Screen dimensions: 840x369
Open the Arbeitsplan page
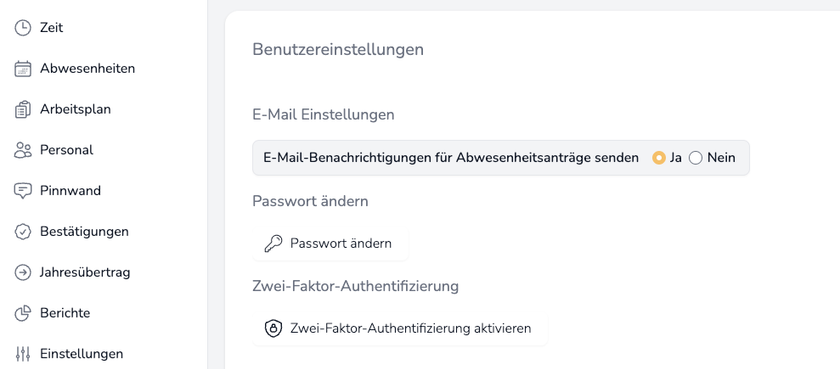pyautogui.click(x=76, y=109)
